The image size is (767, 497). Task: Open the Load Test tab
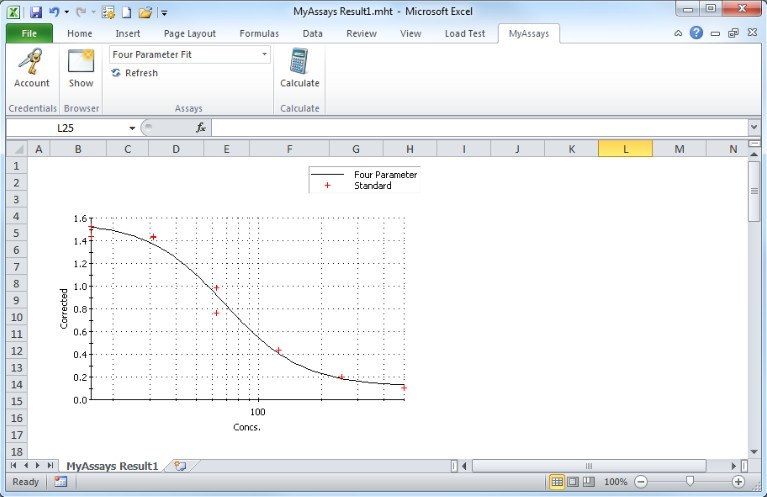[x=465, y=33]
